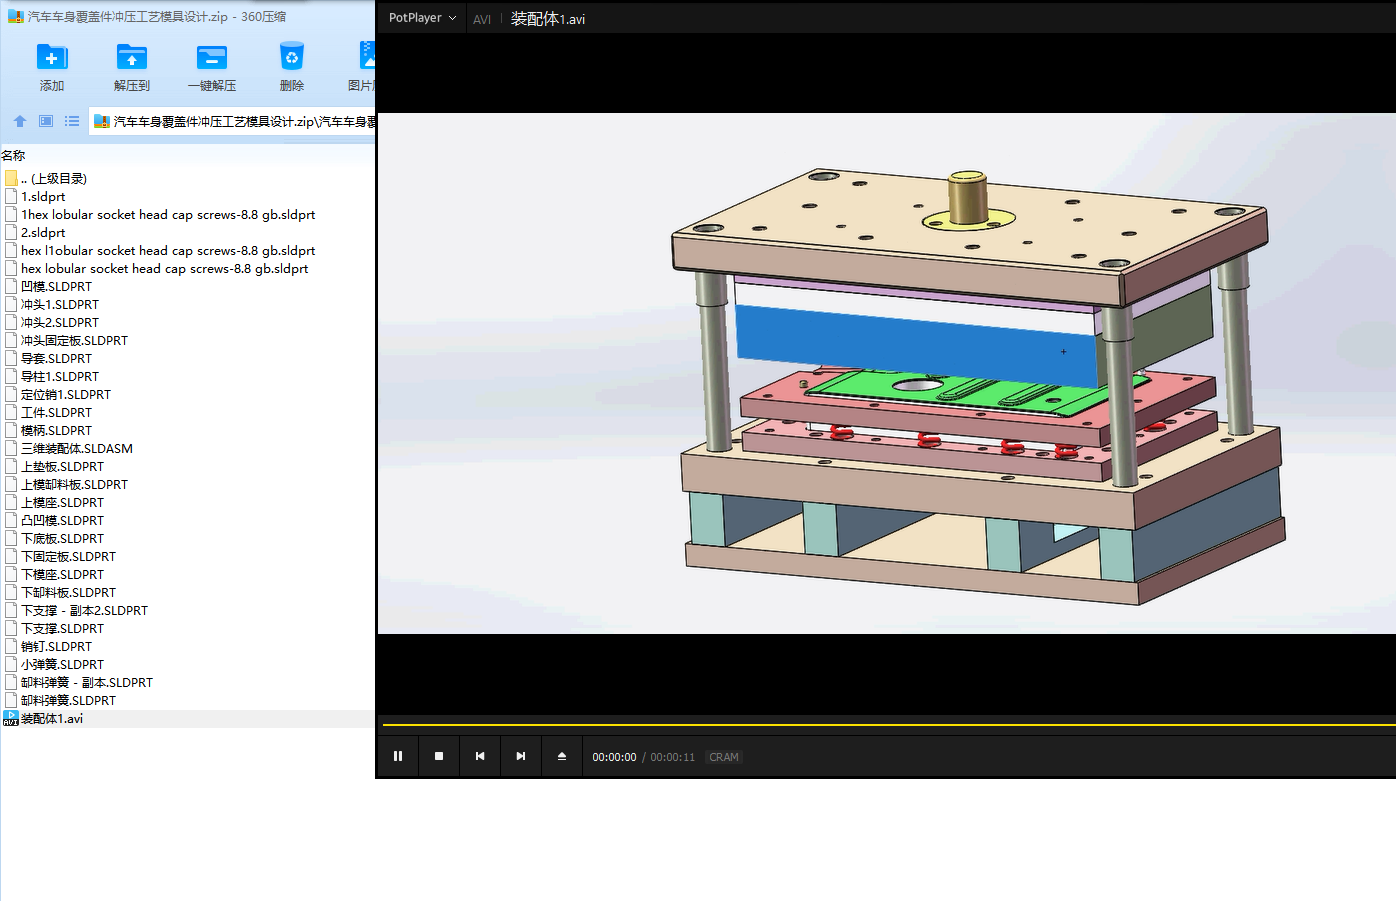The height and width of the screenshot is (901, 1396).
Task: Pause the video playback
Action: [x=398, y=756]
